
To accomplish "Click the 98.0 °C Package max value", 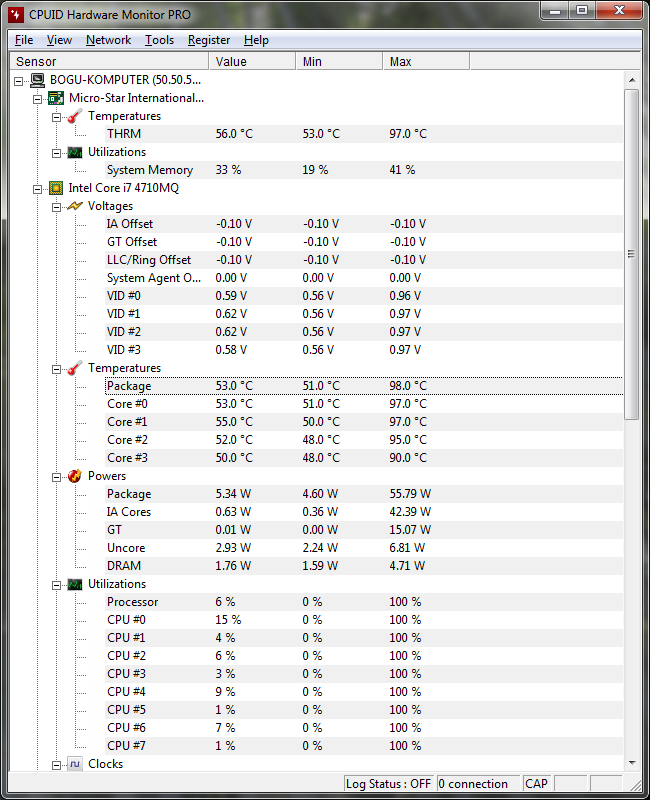I will coord(408,386).
